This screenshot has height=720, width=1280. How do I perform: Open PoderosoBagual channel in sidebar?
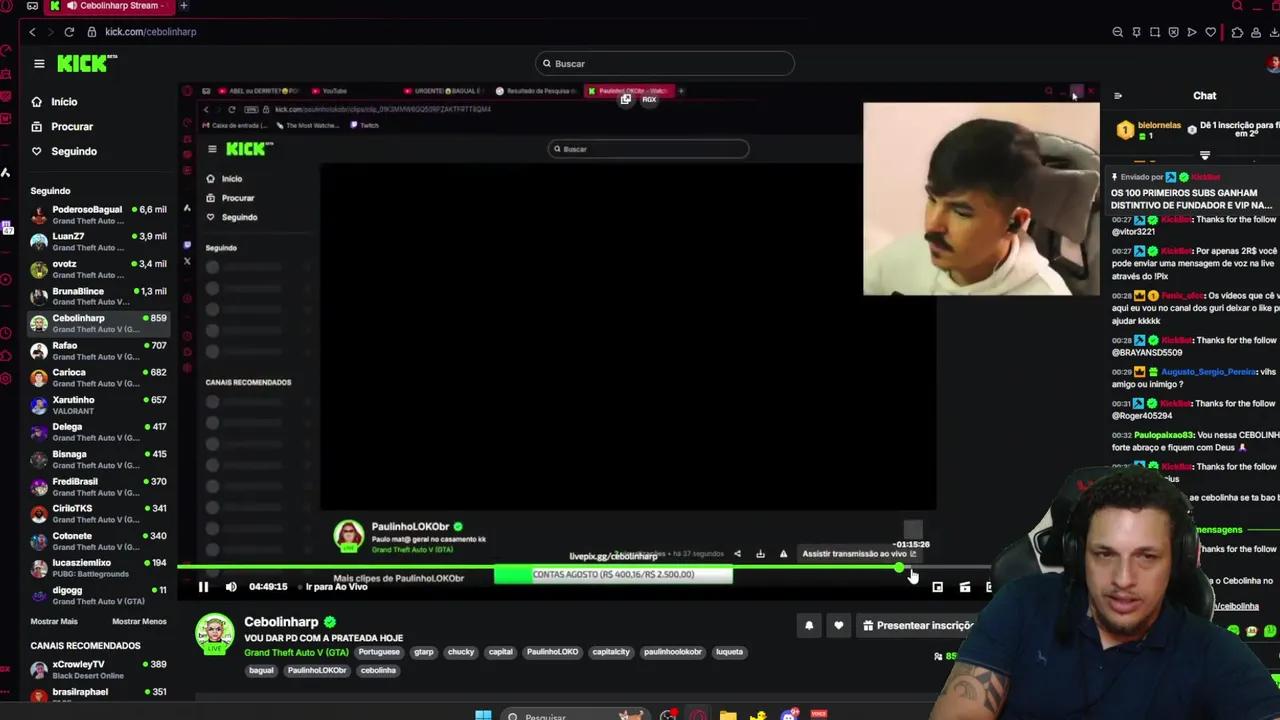pos(98,215)
